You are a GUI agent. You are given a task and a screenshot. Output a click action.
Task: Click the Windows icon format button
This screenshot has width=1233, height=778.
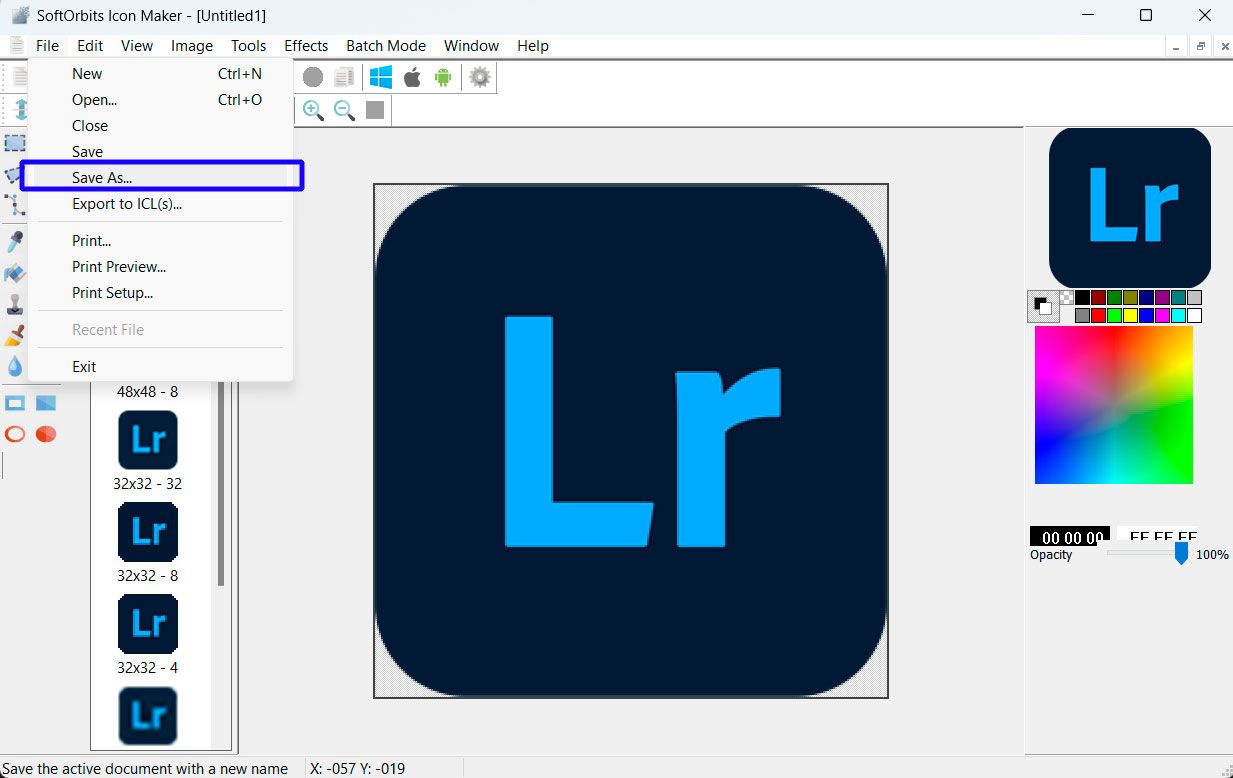(x=381, y=77)
